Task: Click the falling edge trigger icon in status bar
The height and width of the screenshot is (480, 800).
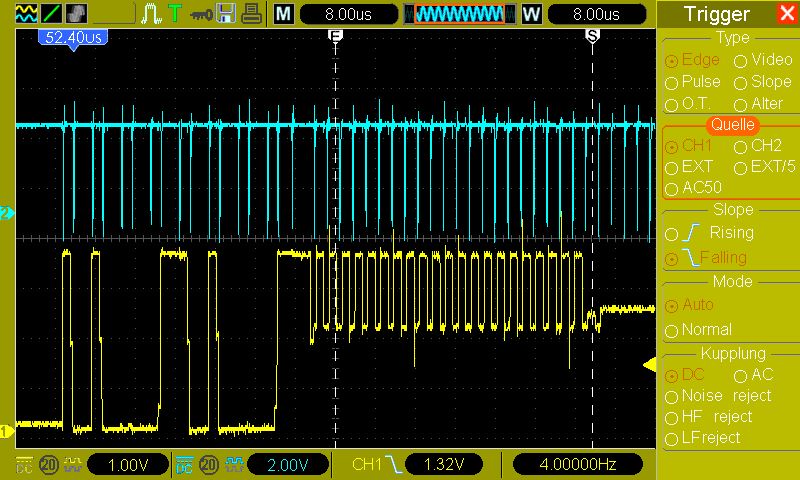Action: tap(393, 464)
